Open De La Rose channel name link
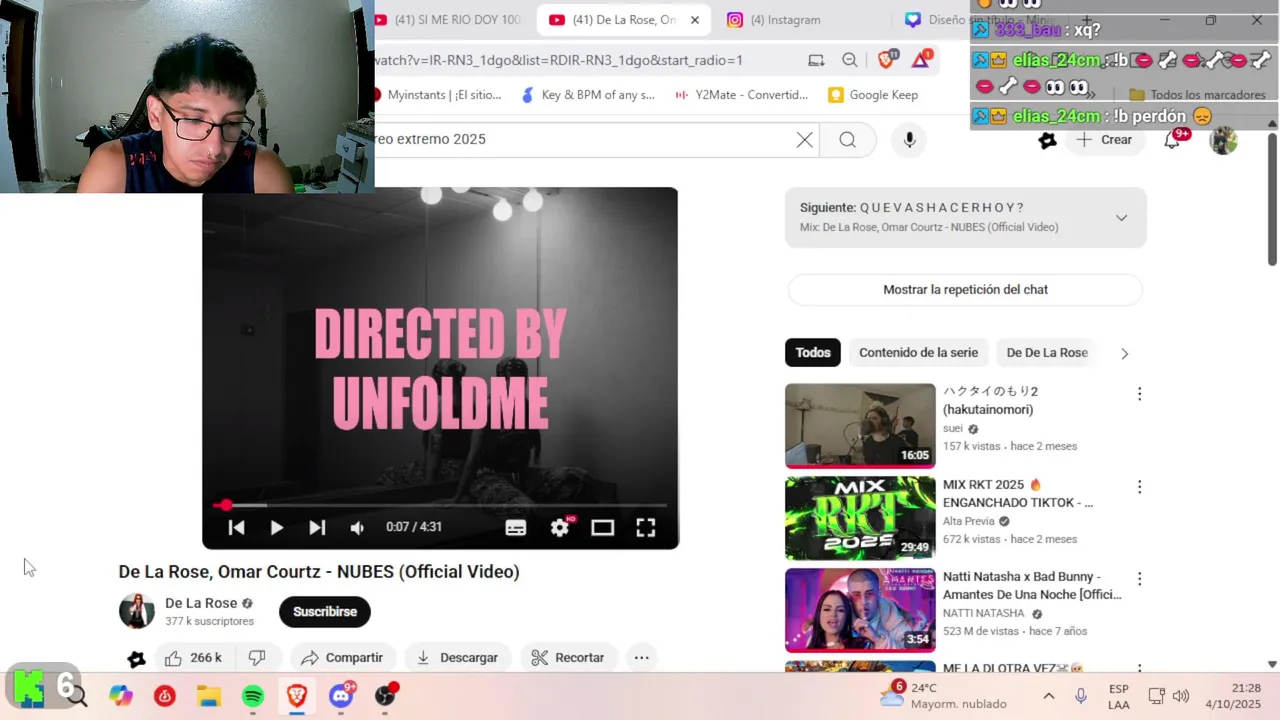1280x720 pixels. tap(201, 603)
